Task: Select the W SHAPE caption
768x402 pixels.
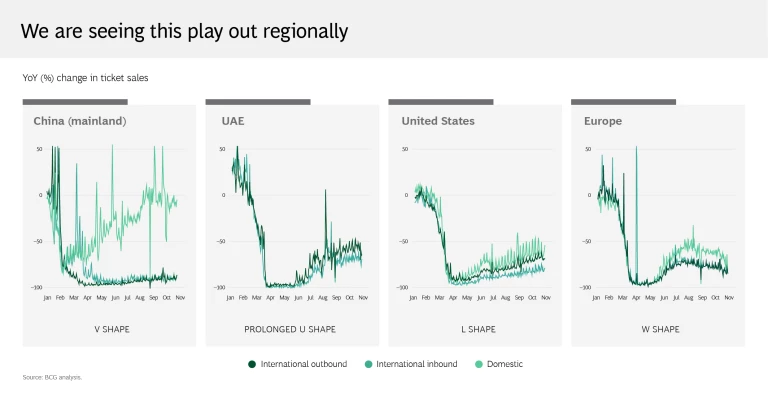Action: (x=657, y=328)
